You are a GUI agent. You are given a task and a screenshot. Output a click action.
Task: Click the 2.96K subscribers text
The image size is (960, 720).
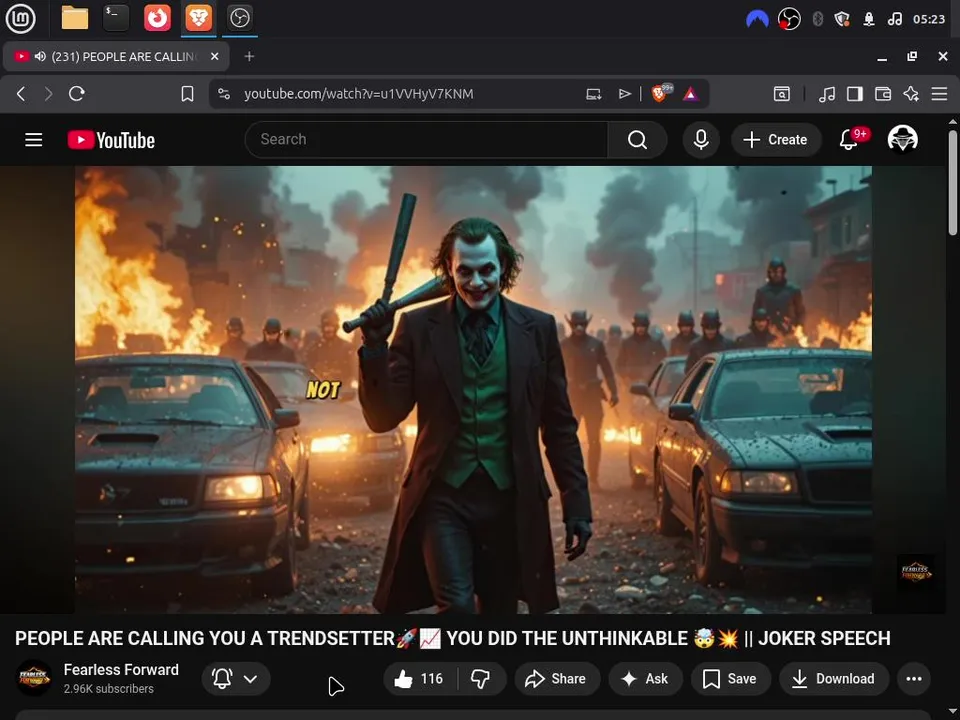coord(108,689)
